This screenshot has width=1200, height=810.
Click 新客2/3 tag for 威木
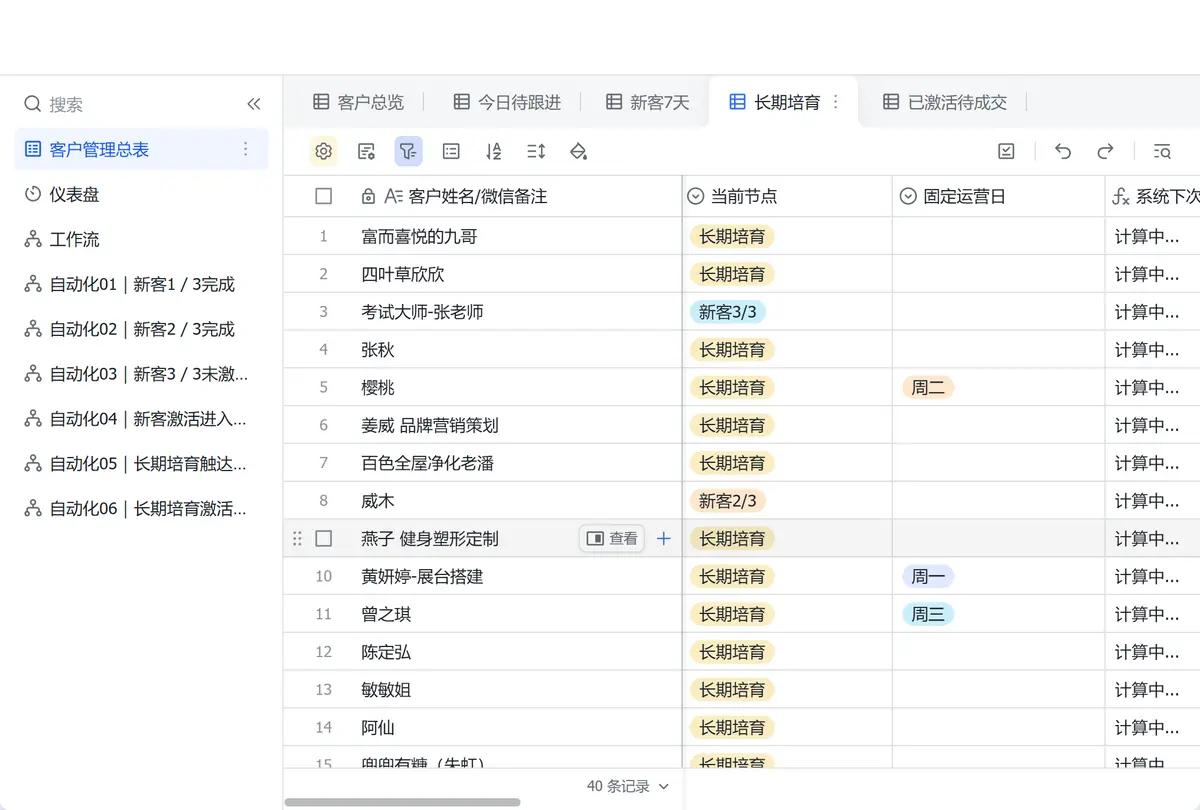[728, 501]
